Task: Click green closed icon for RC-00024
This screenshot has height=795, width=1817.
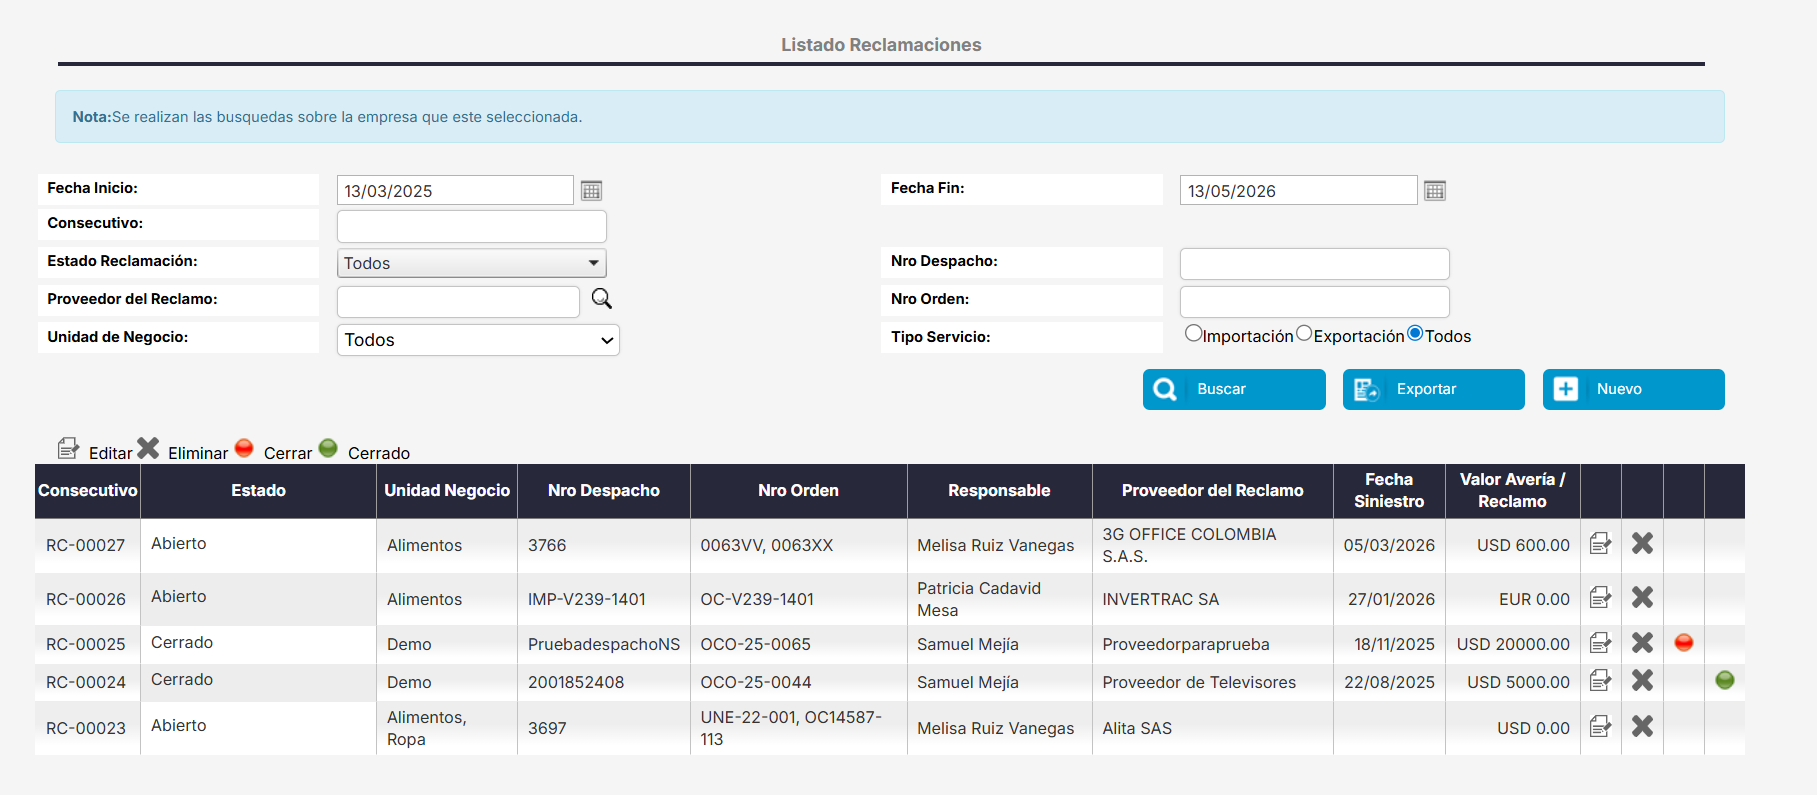Action: coord(1724,681)
